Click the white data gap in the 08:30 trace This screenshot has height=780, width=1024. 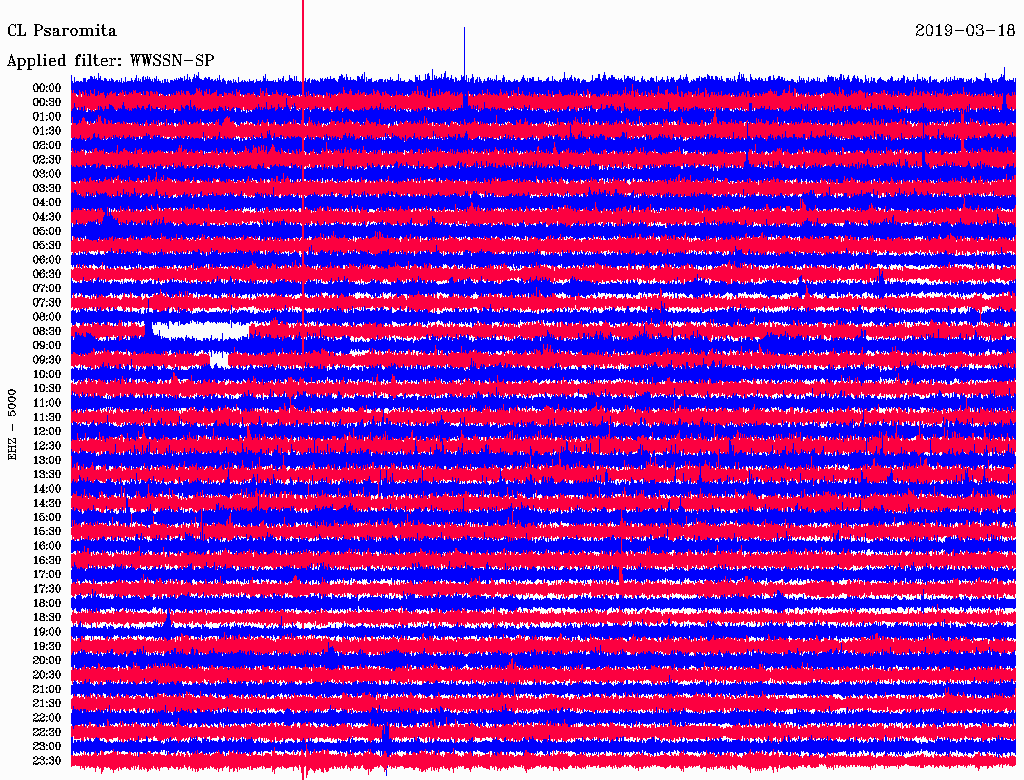(201, 331)
